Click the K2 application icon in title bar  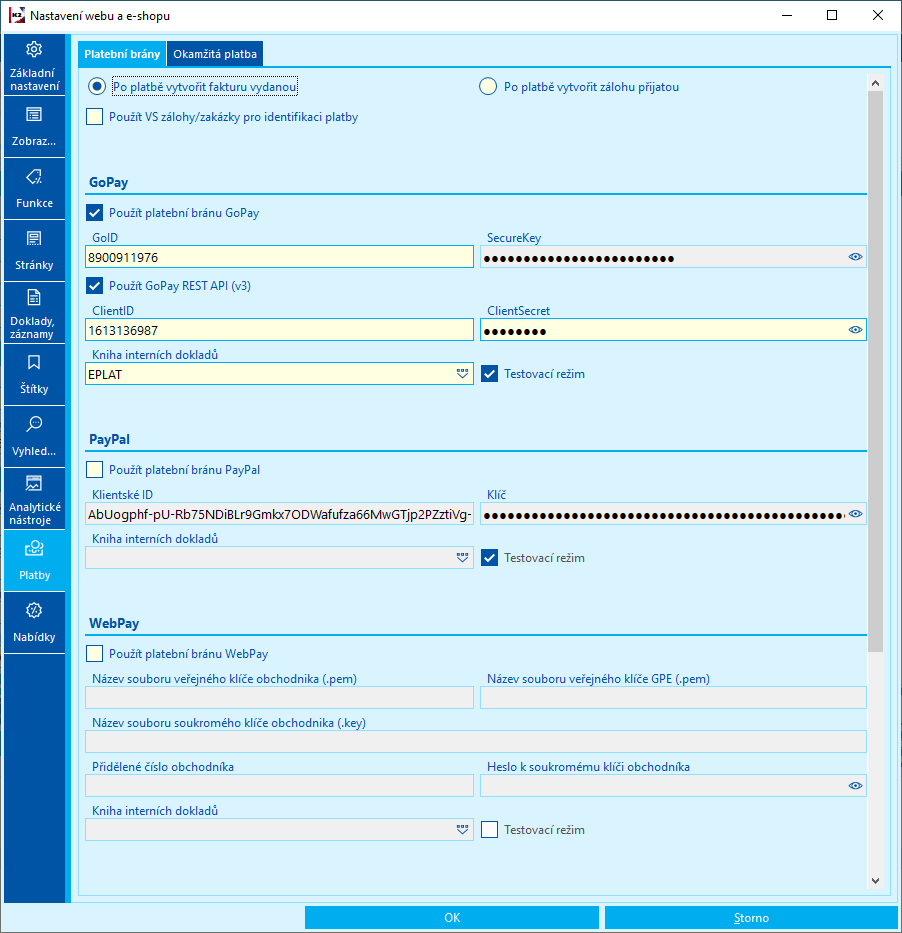tap(17, 15)
